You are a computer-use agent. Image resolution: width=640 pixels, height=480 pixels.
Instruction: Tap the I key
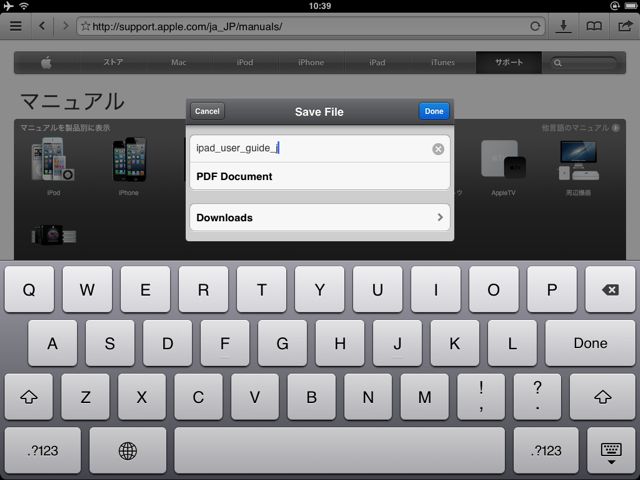(436, 290)
